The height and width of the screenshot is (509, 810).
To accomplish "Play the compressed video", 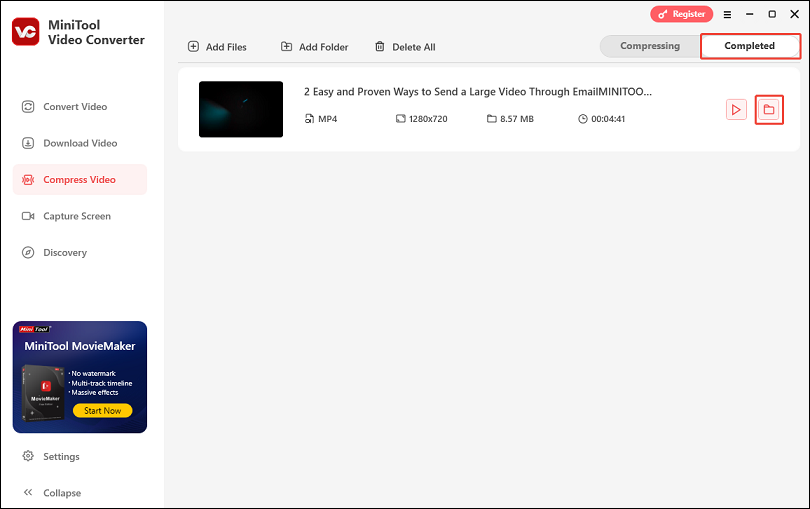I will coord(736,110).
